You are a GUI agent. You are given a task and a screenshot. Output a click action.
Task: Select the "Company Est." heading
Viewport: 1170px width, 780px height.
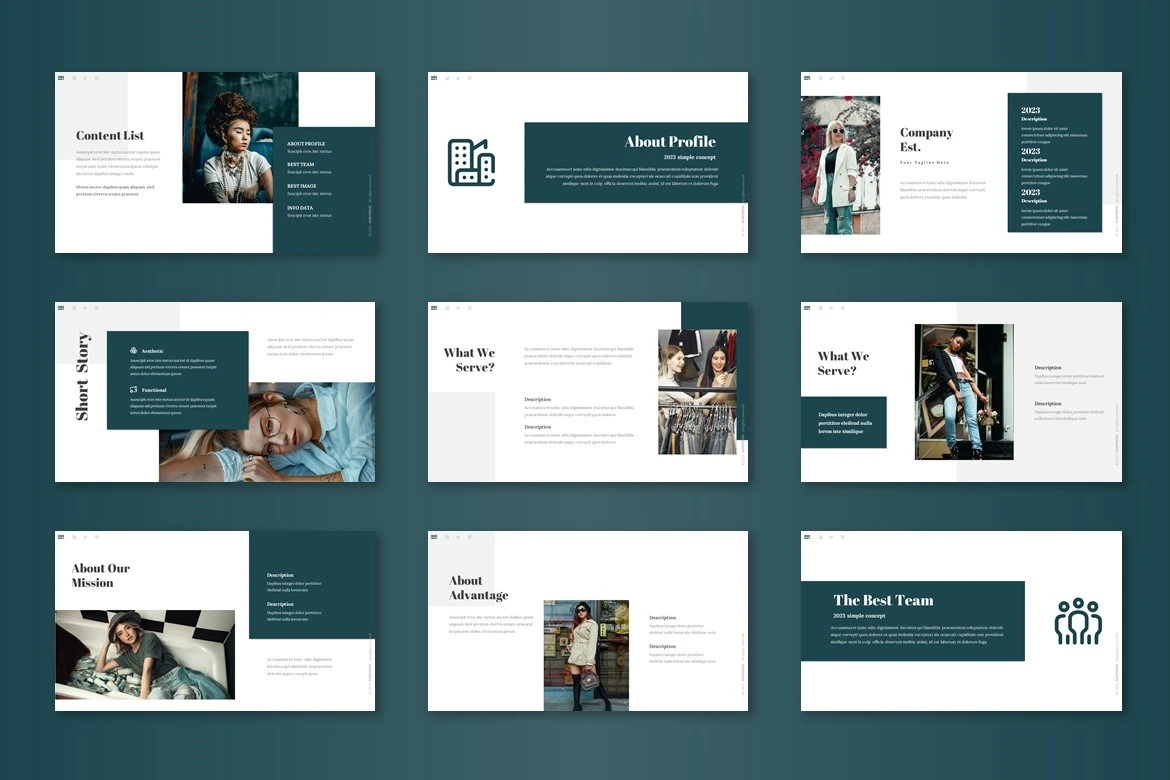click(x=926, y=139)
